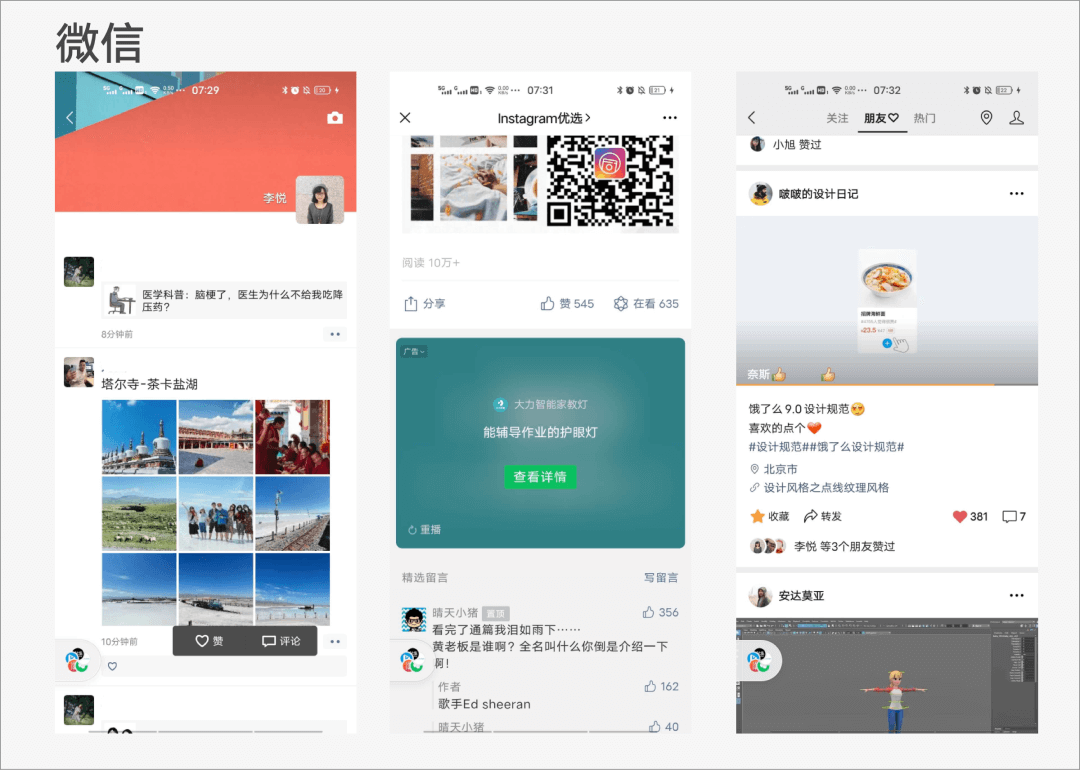
Task: View the railway track photo in the grid
Action: point(292,514)
